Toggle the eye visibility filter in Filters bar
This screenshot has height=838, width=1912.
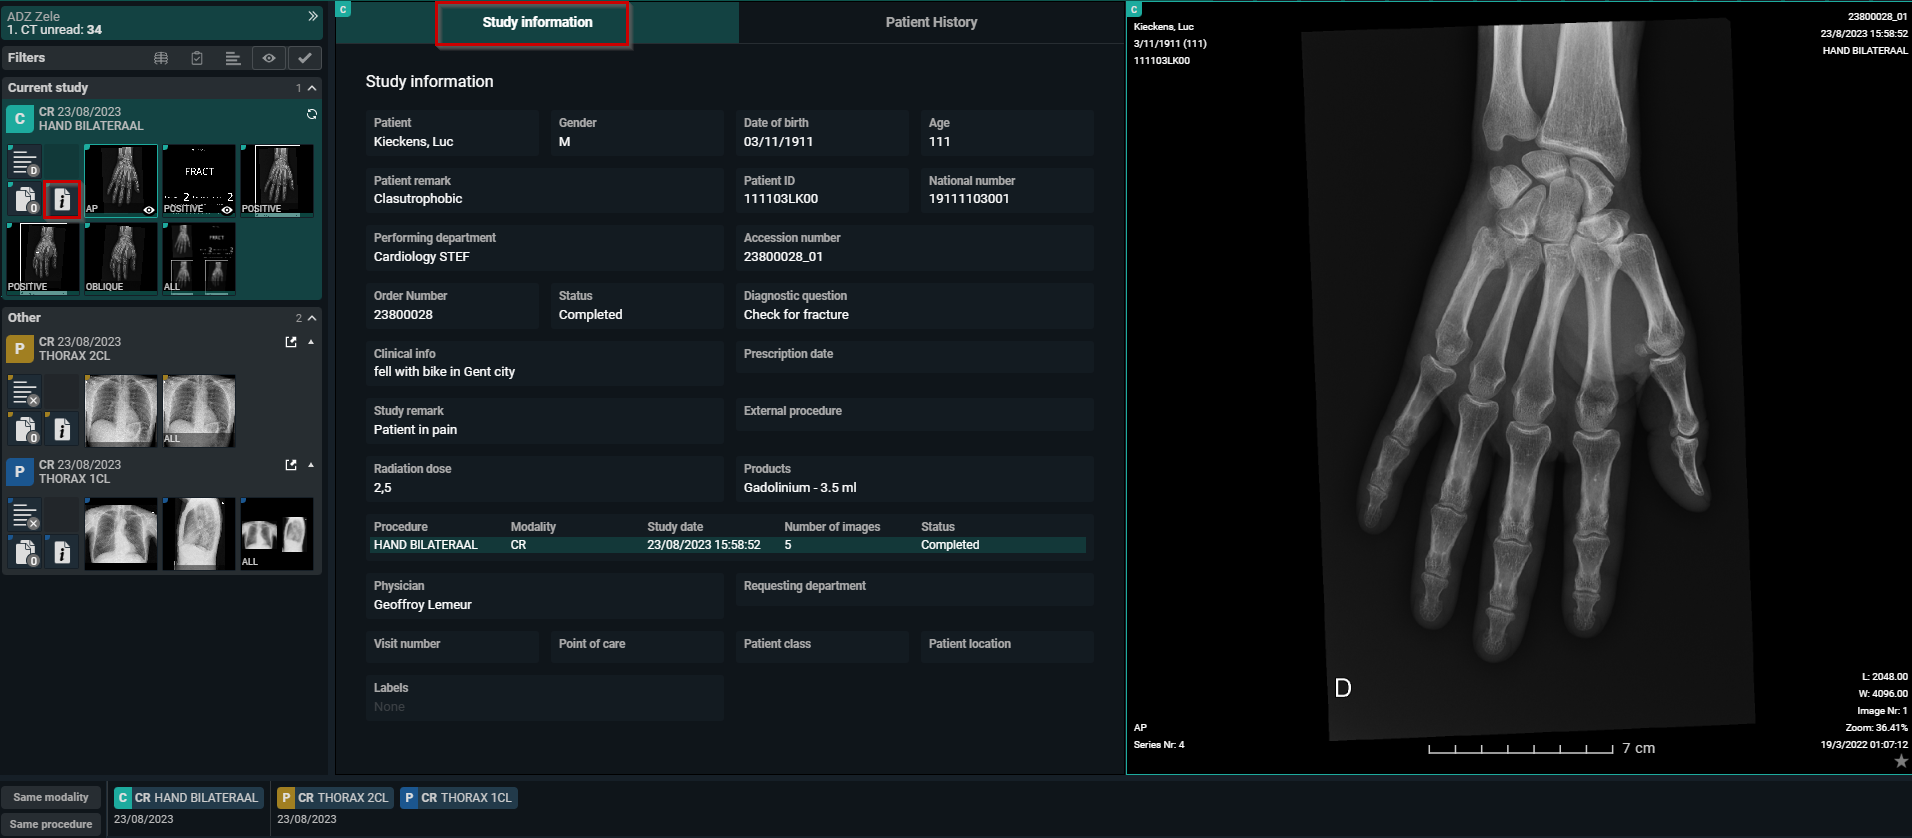(x=269, y=58)
